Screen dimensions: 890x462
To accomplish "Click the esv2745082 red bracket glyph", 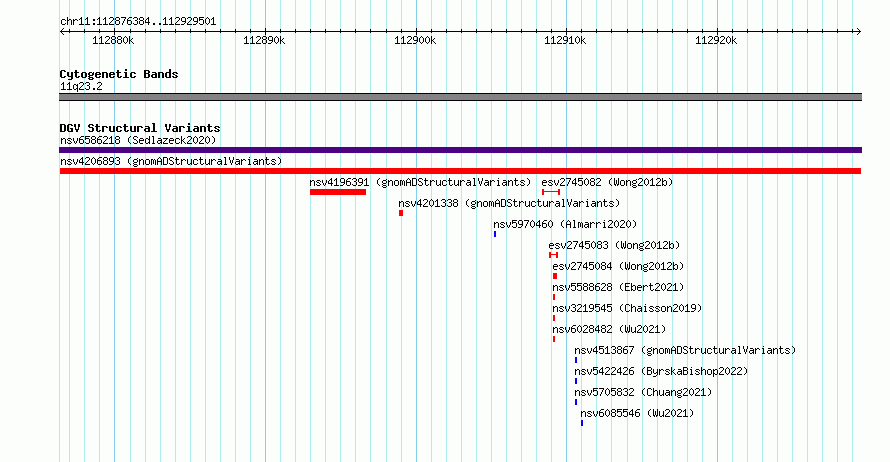I will (x=551, y=192).
